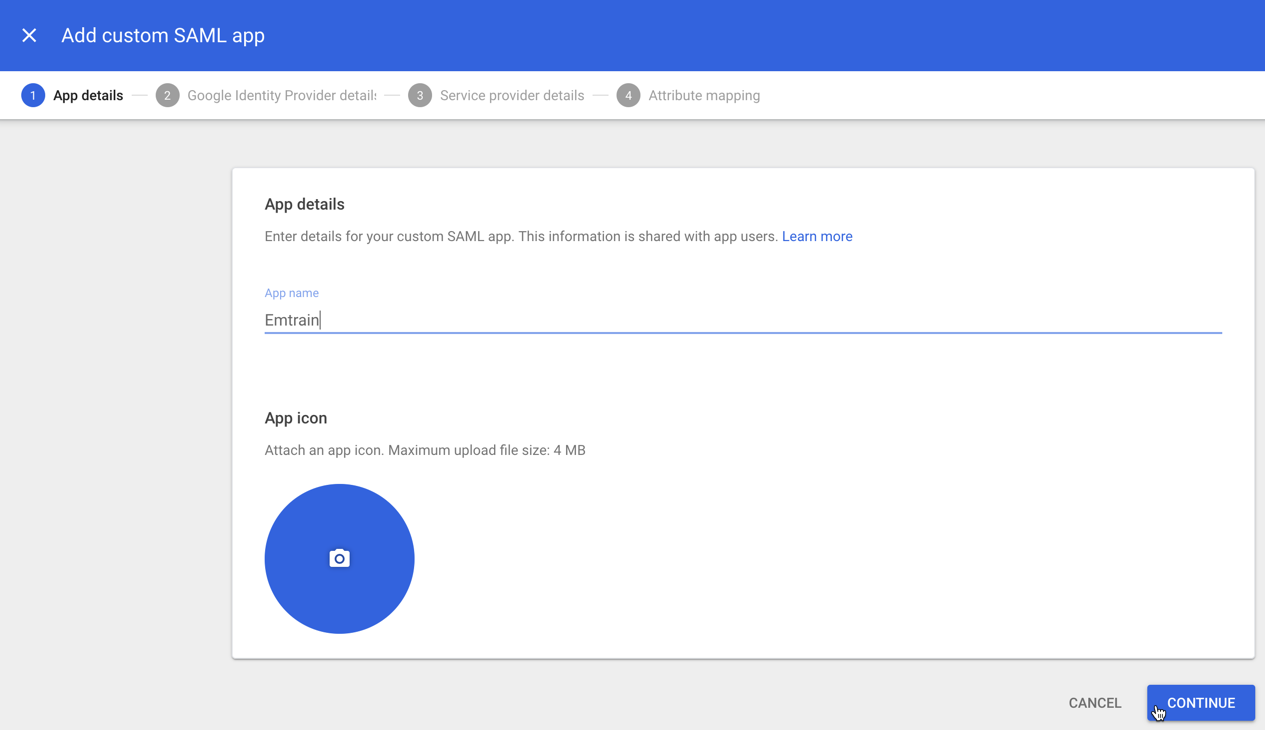Open the Learn more link

click(817, 236)
